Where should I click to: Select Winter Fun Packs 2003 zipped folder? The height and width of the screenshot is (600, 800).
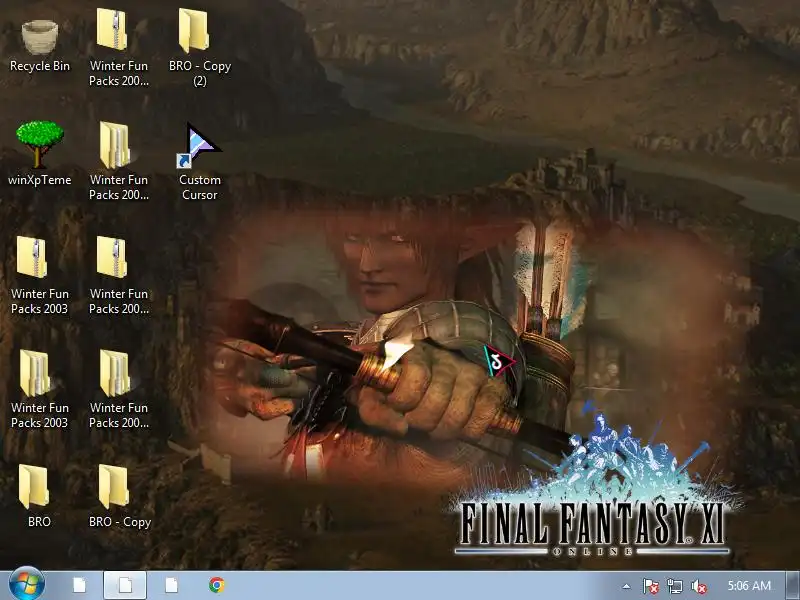[x=39, y=274]
